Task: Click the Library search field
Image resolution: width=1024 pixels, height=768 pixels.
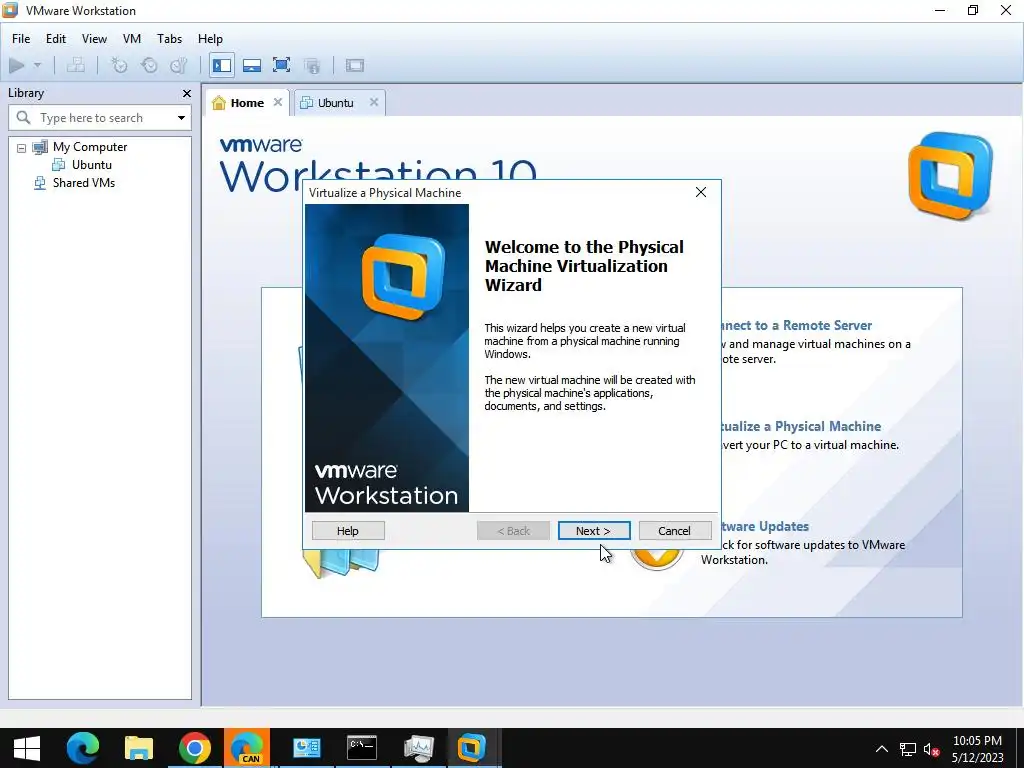Action: coord(100,118)
